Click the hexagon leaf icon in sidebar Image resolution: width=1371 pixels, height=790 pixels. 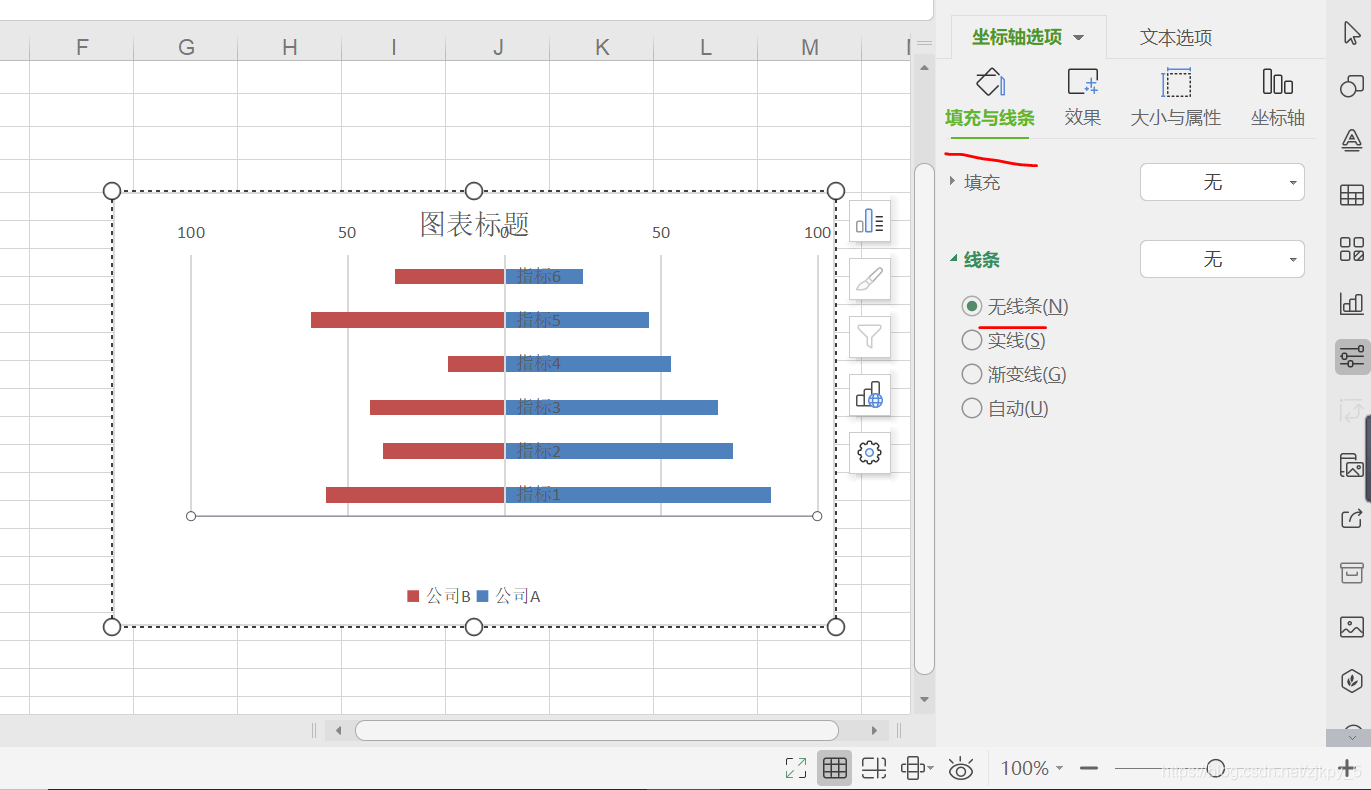coord(1352,681)
